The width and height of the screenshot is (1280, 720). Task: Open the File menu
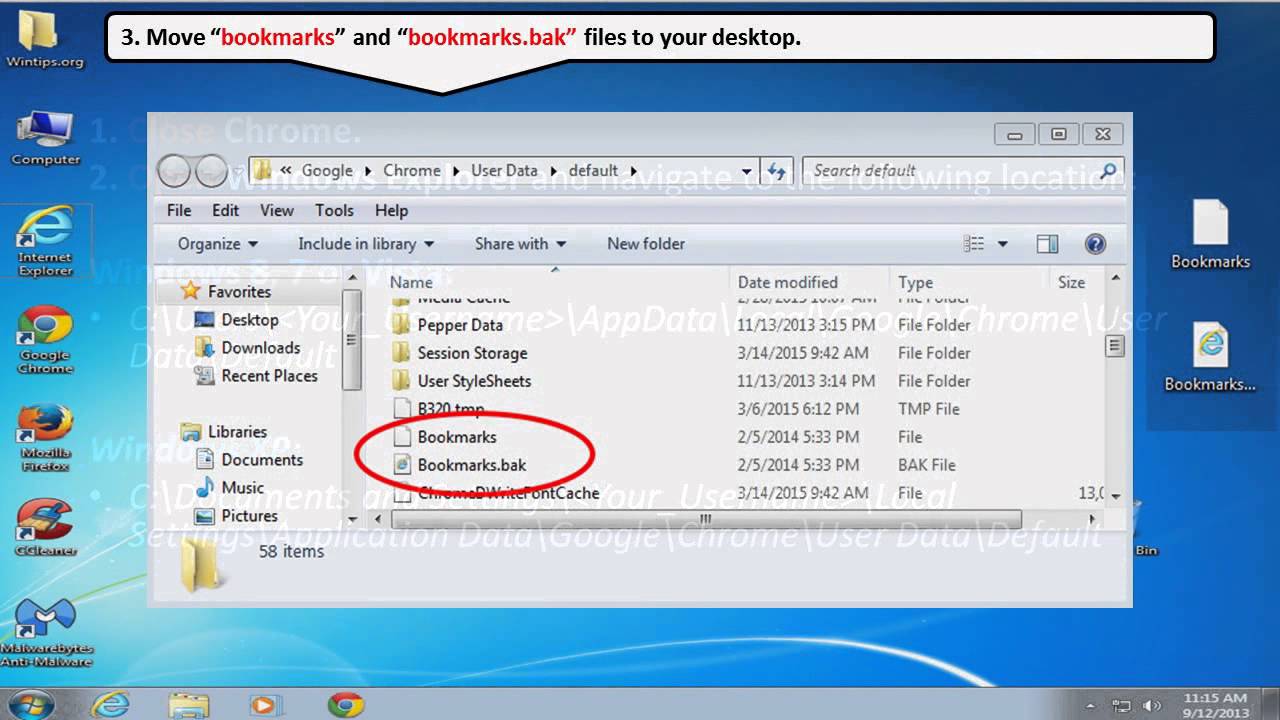coord(179,210)
